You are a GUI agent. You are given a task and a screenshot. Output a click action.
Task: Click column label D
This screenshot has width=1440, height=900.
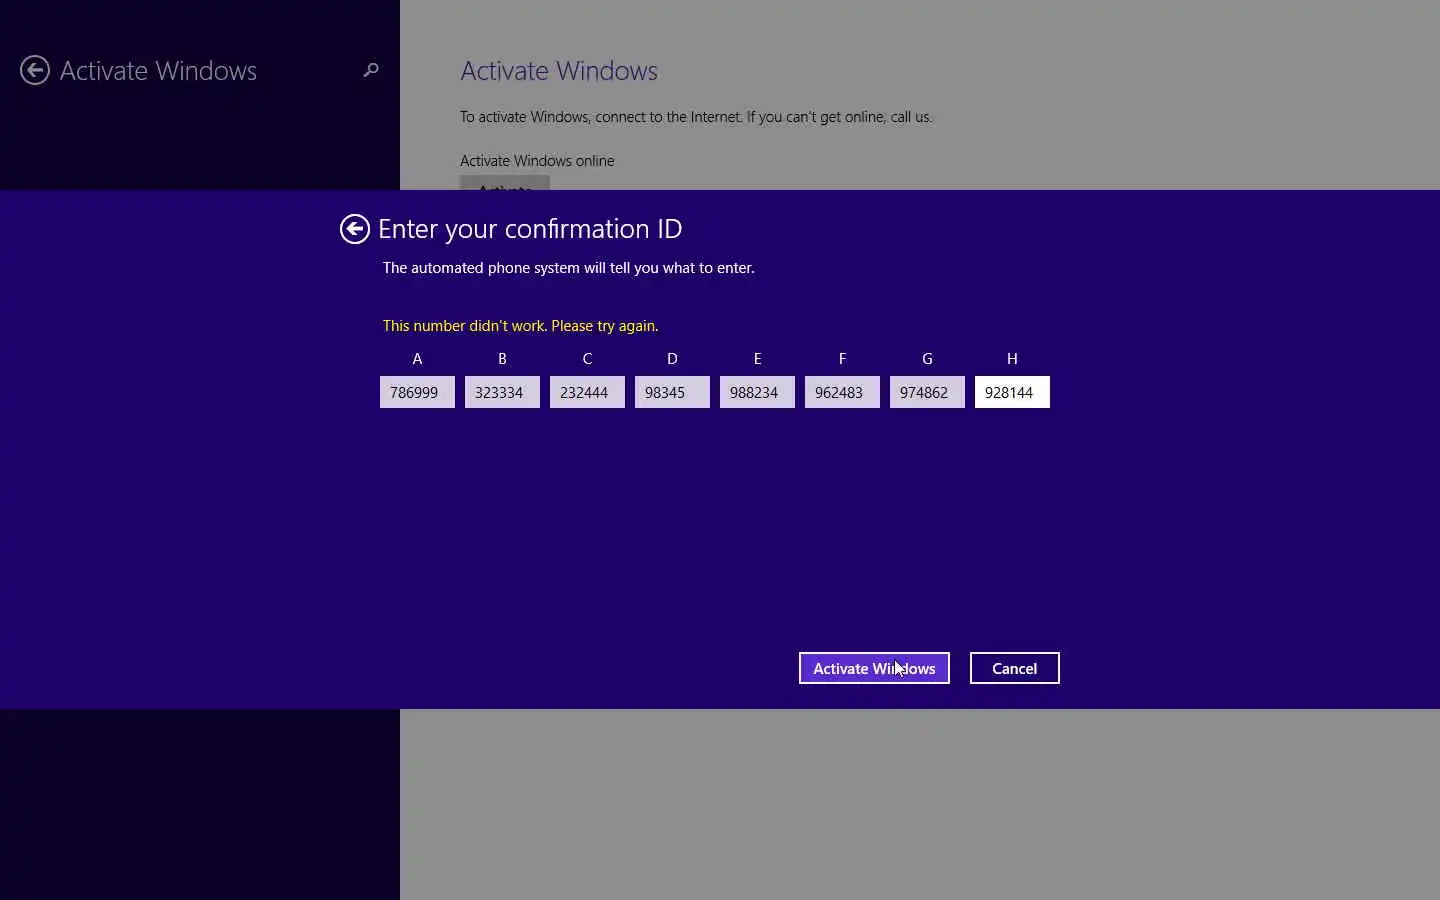[x=672, y=358]
